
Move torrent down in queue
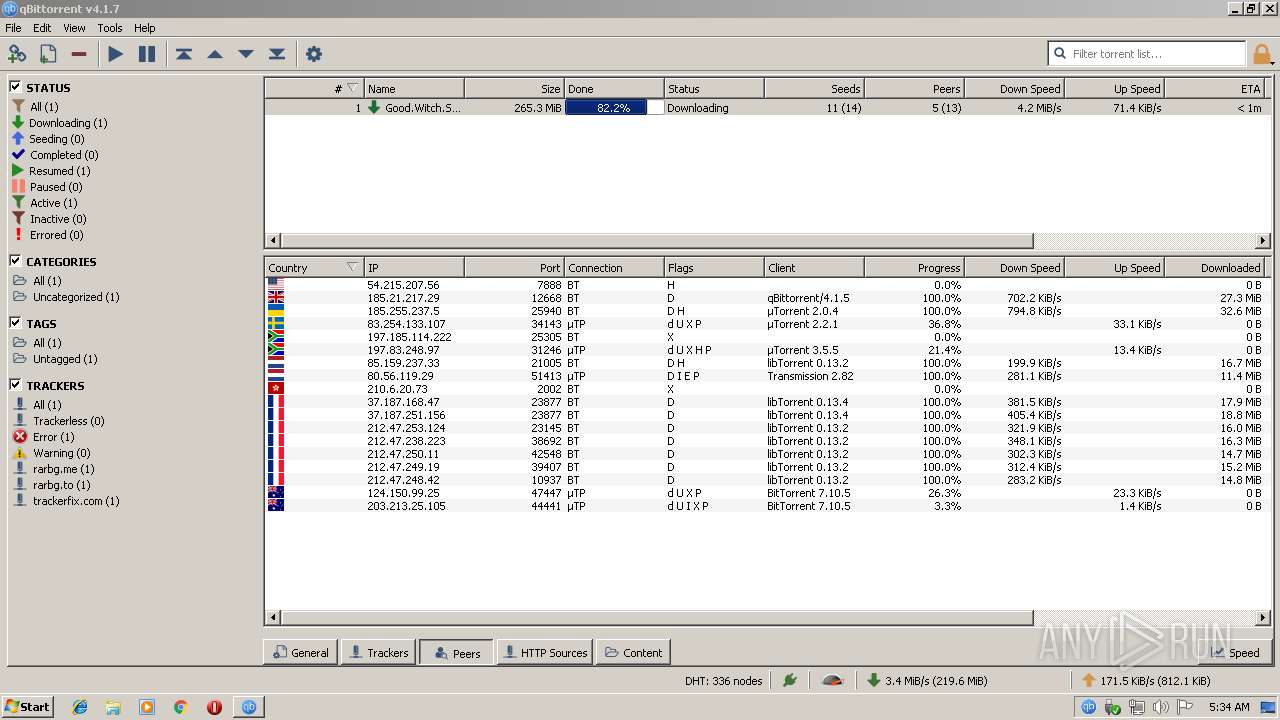pos(246,54)
